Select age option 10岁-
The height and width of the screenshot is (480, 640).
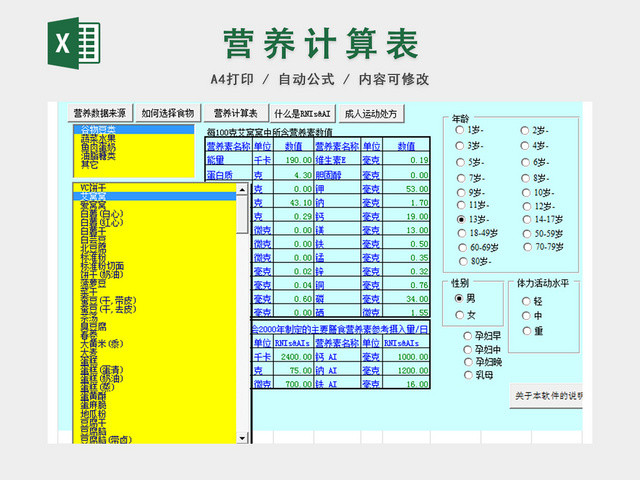(527, 193)
